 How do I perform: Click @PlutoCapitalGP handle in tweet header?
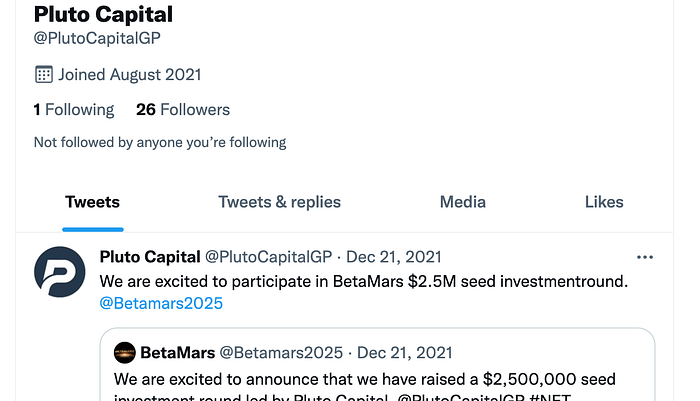[x=268, y=257]
